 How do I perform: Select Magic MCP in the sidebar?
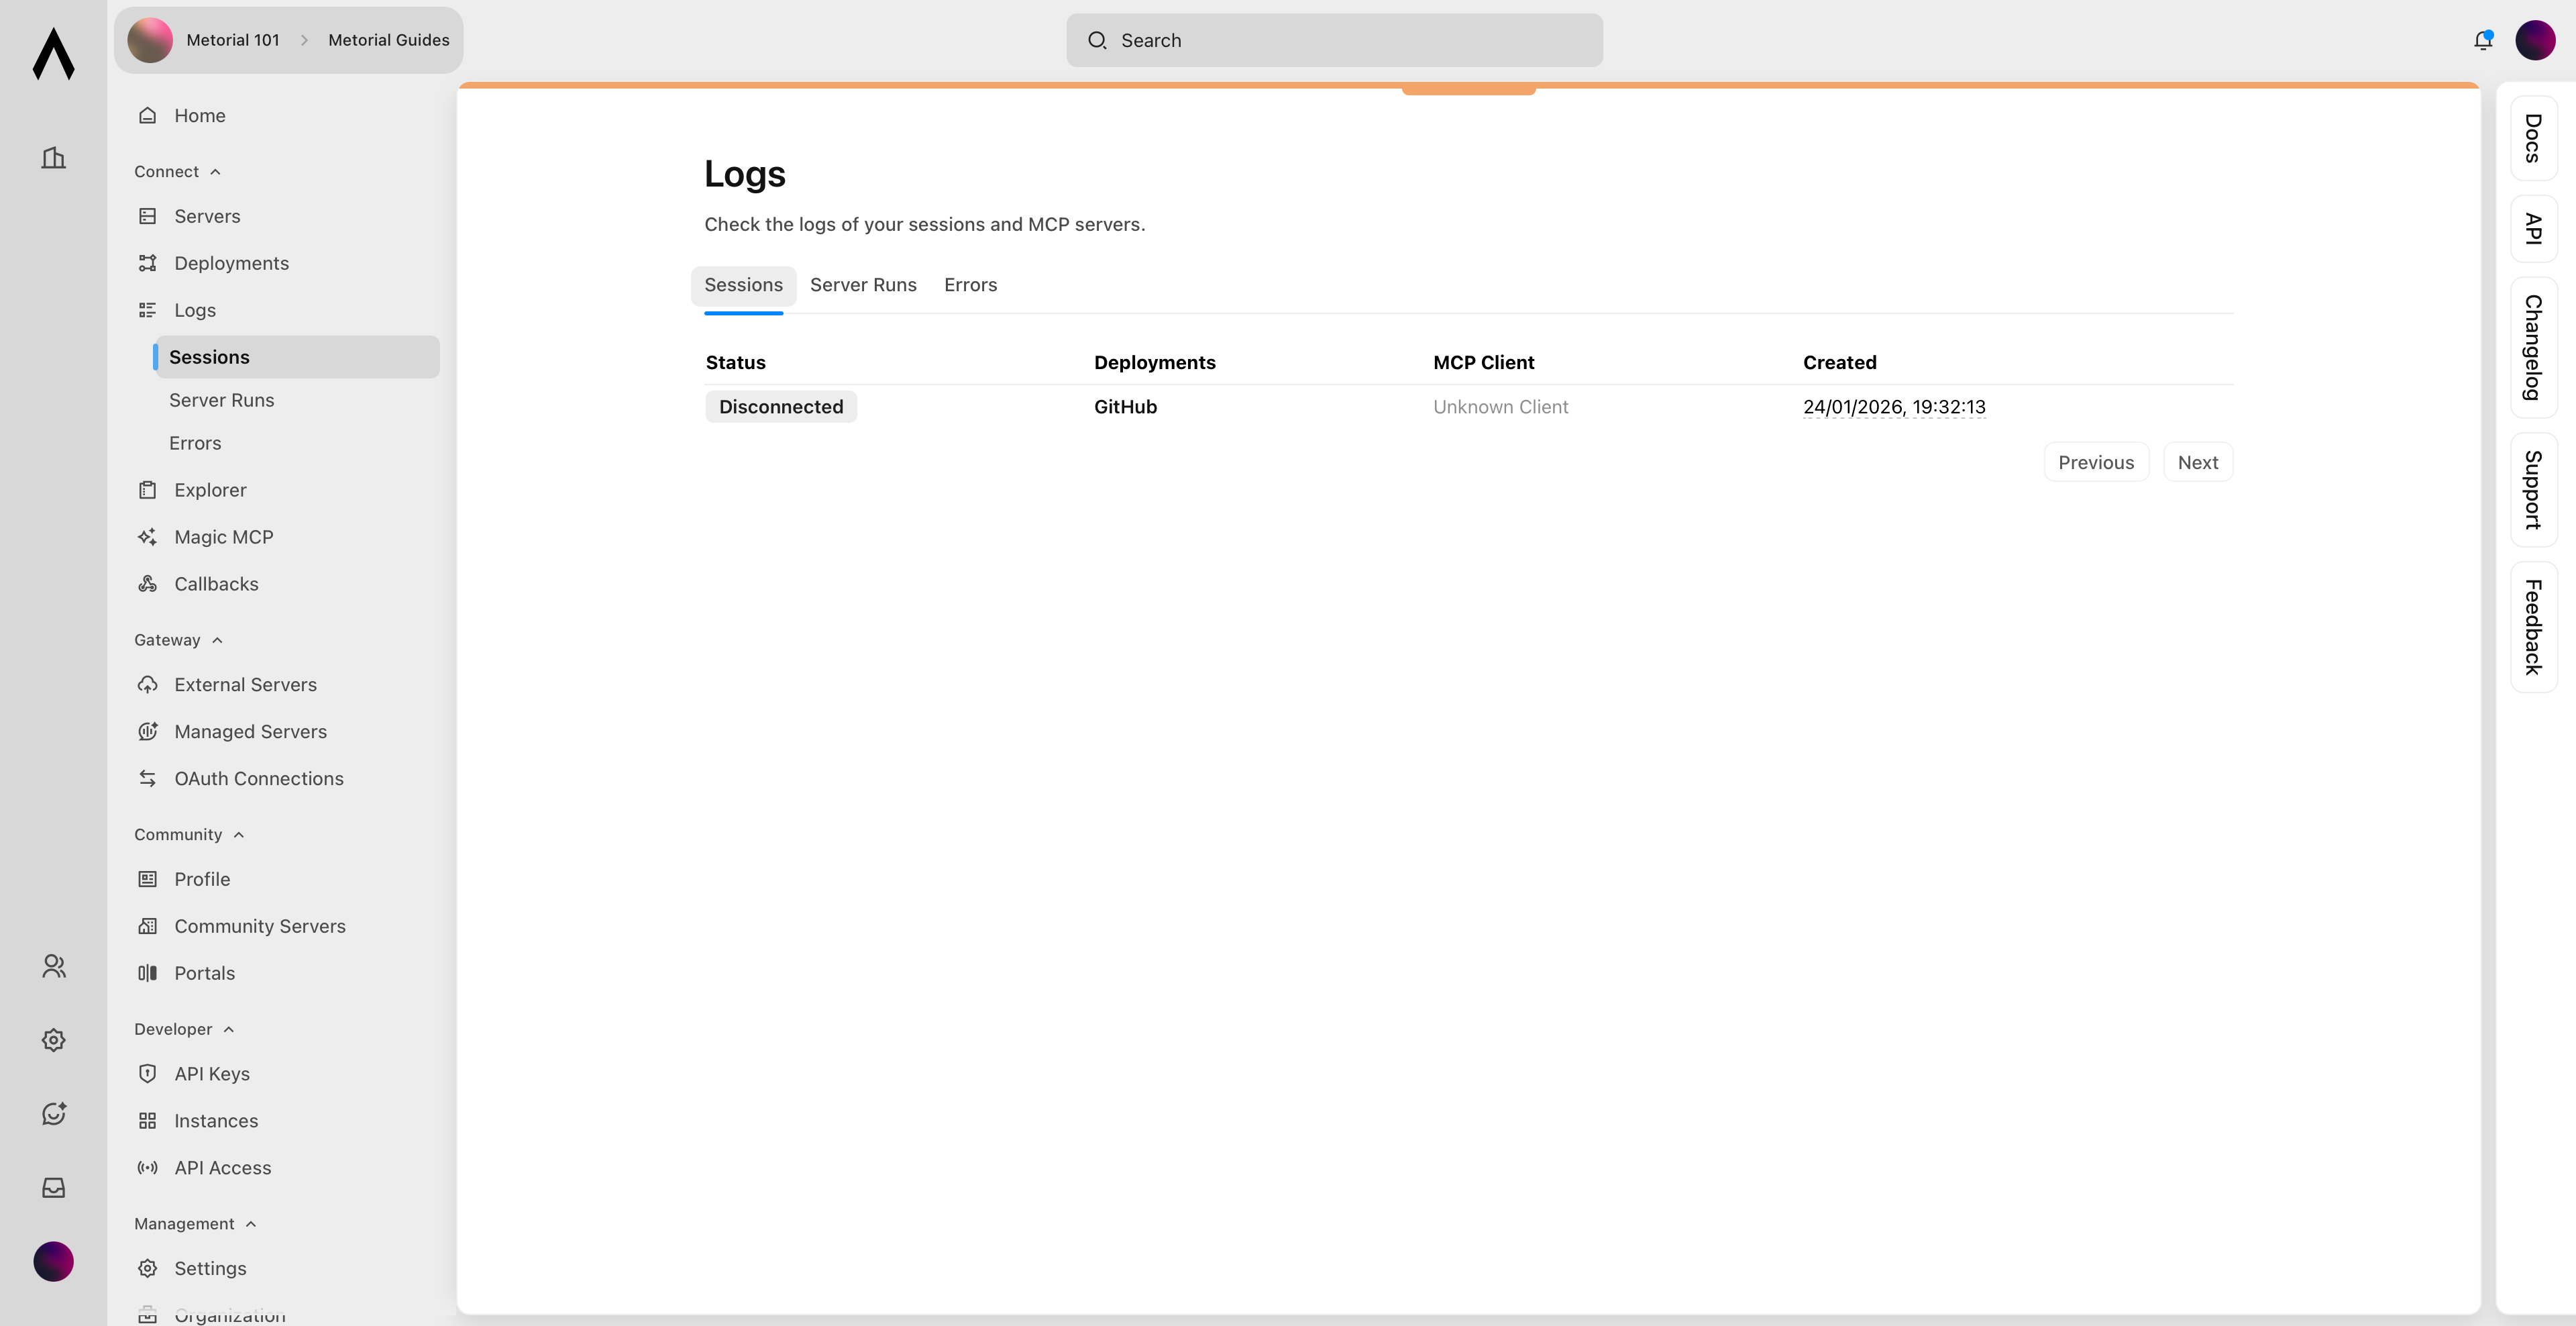tap(224, 536)
